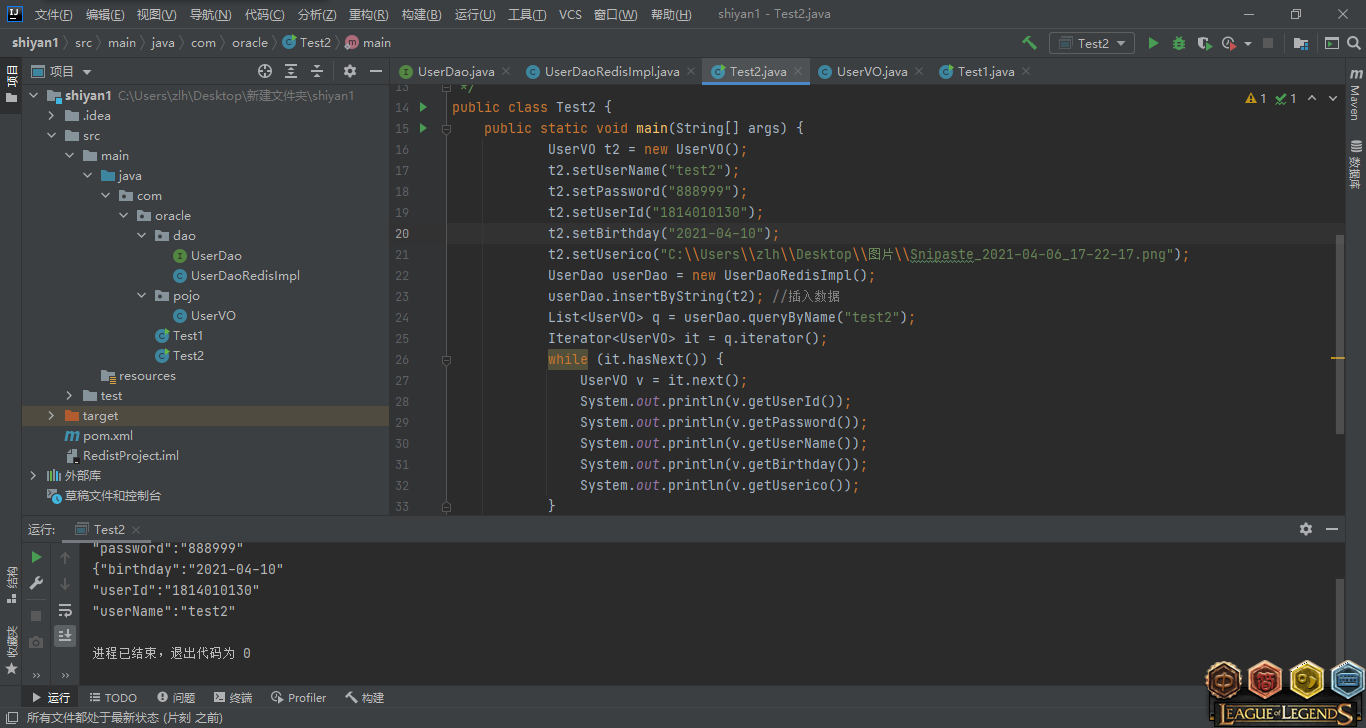Screen dimensions: 1366x728
Task: Open the Profiler tool window button
Action: point(298,698)
